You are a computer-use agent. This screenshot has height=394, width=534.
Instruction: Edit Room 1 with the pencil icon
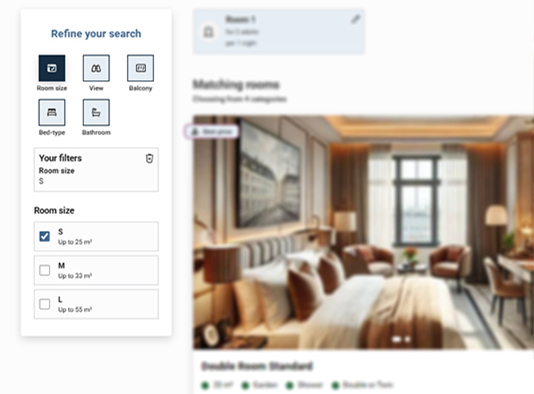355,19
